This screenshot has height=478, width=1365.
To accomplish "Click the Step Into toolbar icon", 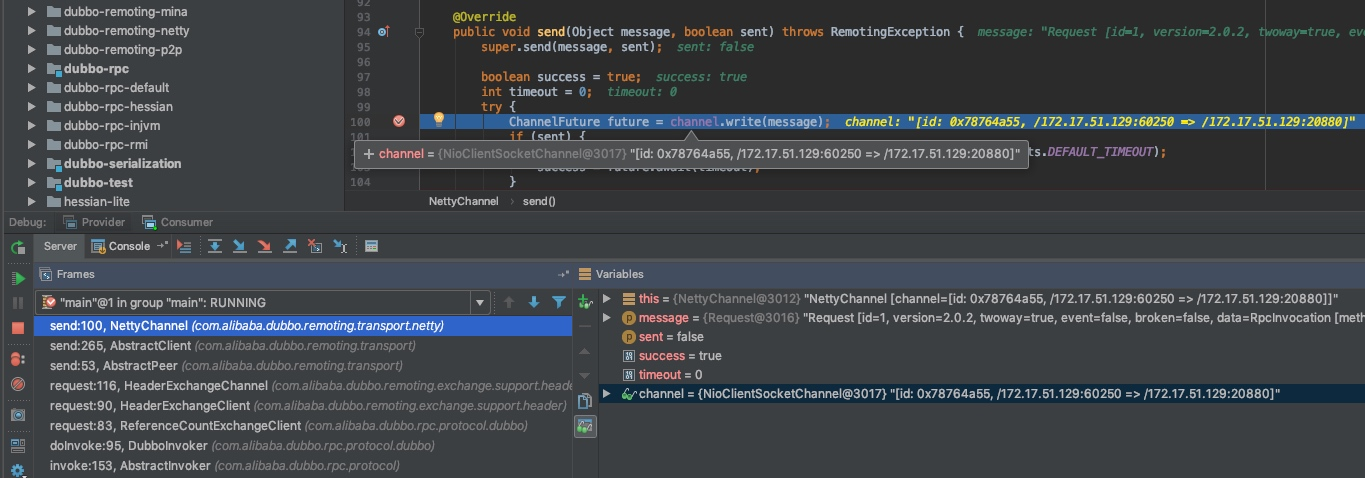I will click(x=239, y=246).
